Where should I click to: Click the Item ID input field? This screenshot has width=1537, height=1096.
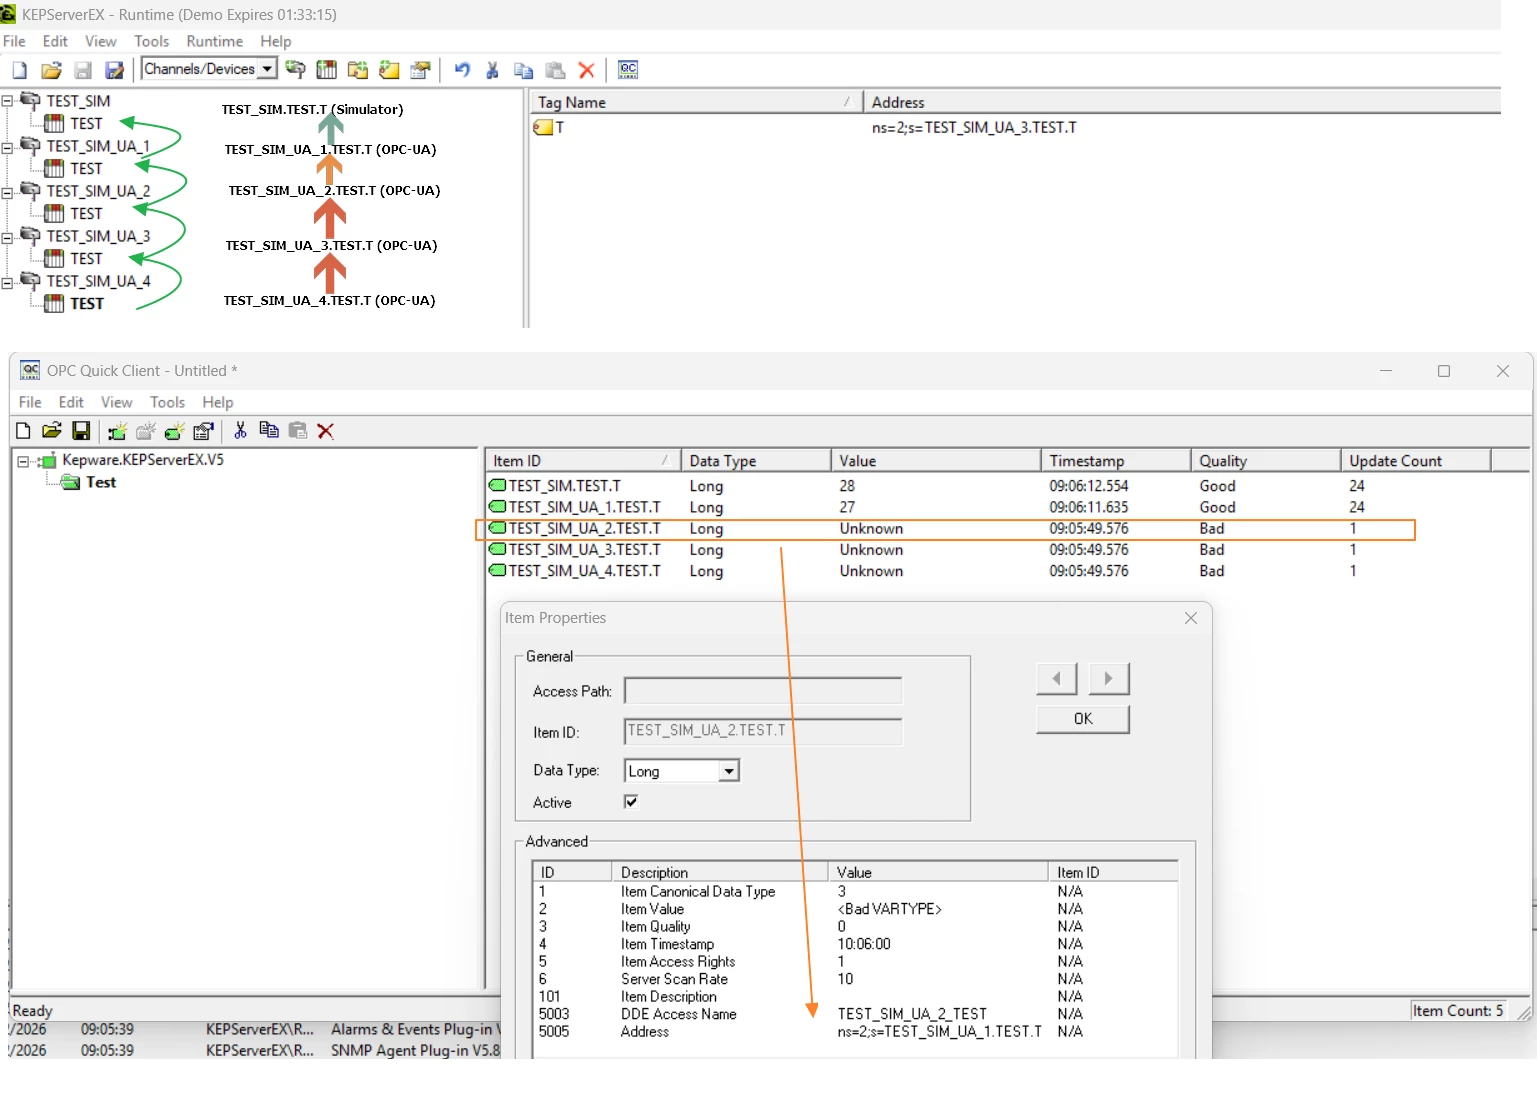(x=763, y=731)
